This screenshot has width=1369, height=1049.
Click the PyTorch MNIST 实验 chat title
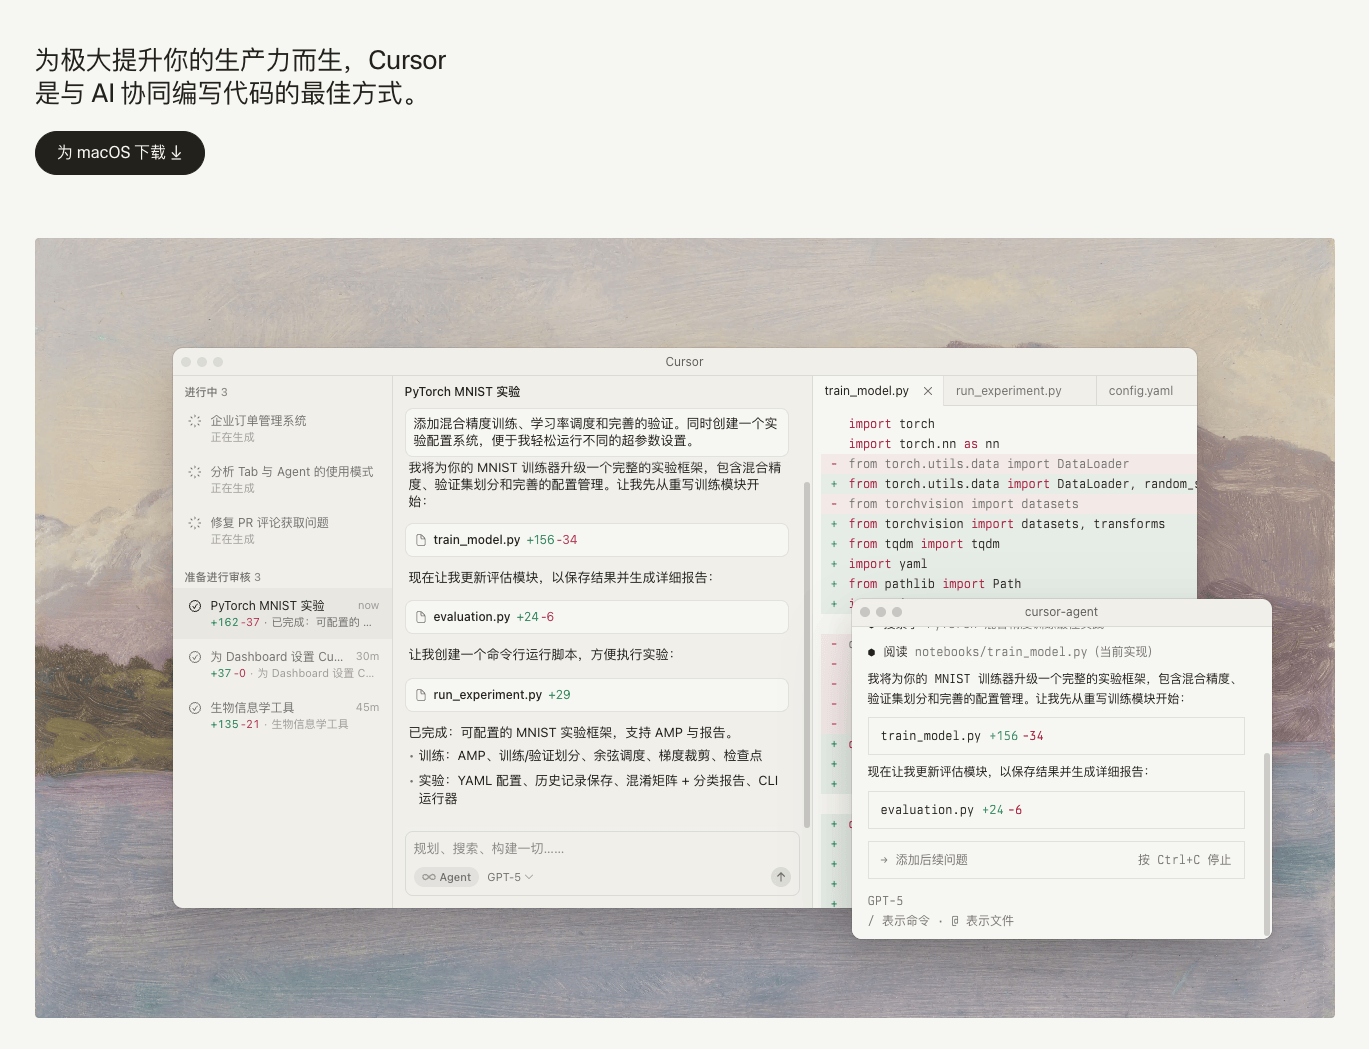(462, 392)
